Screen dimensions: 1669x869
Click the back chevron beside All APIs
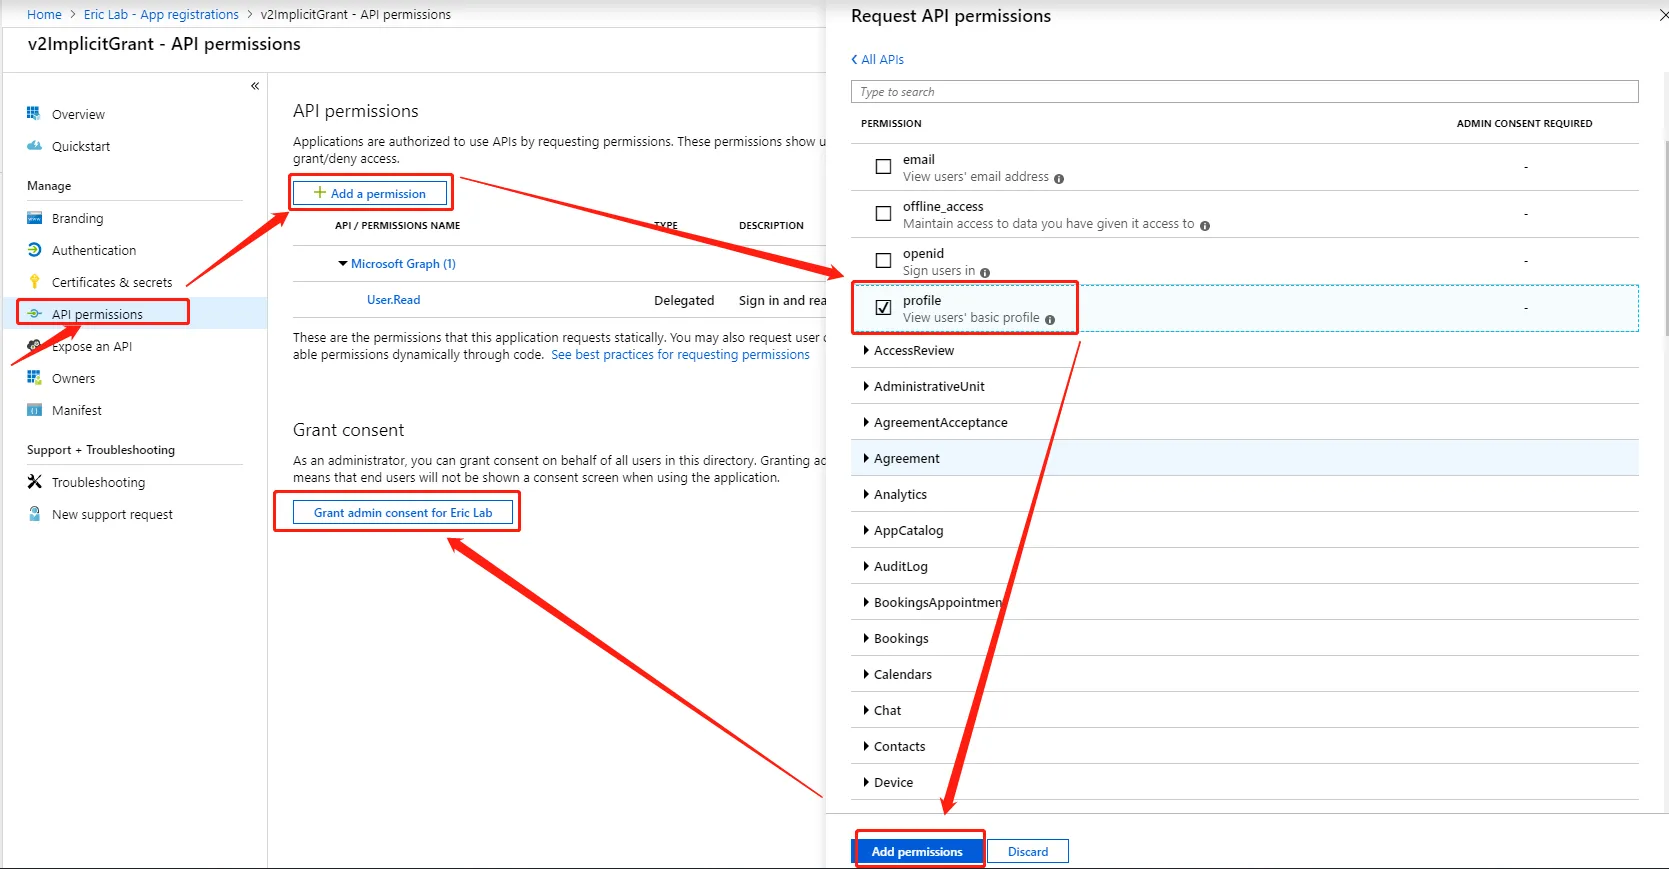coord(854,60)
